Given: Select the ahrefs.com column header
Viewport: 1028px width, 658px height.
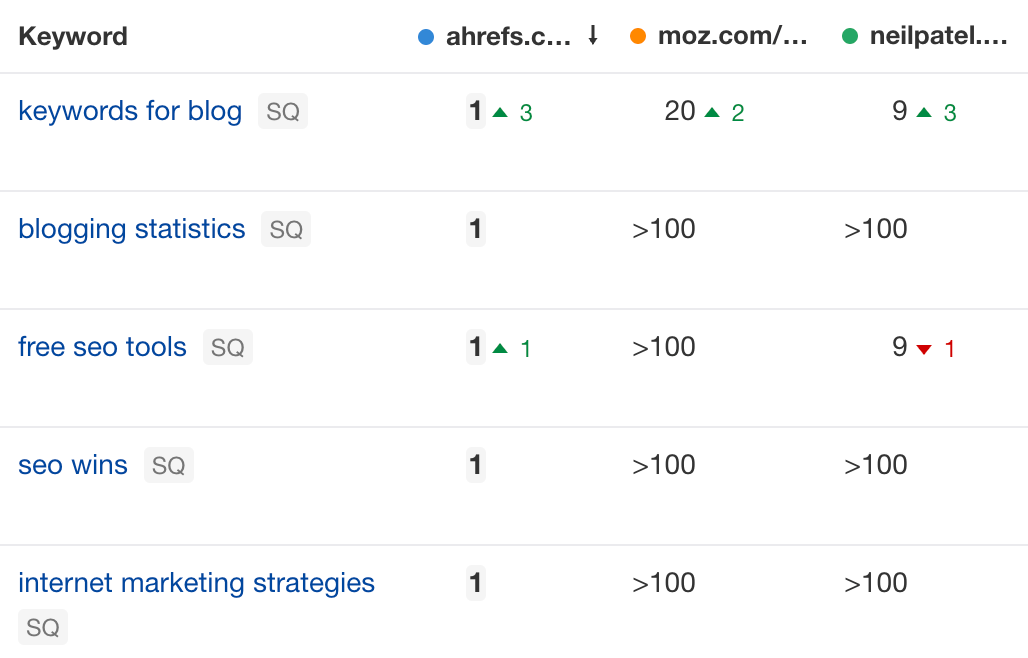Looking at the screenshot, I should tap(510, 35).
